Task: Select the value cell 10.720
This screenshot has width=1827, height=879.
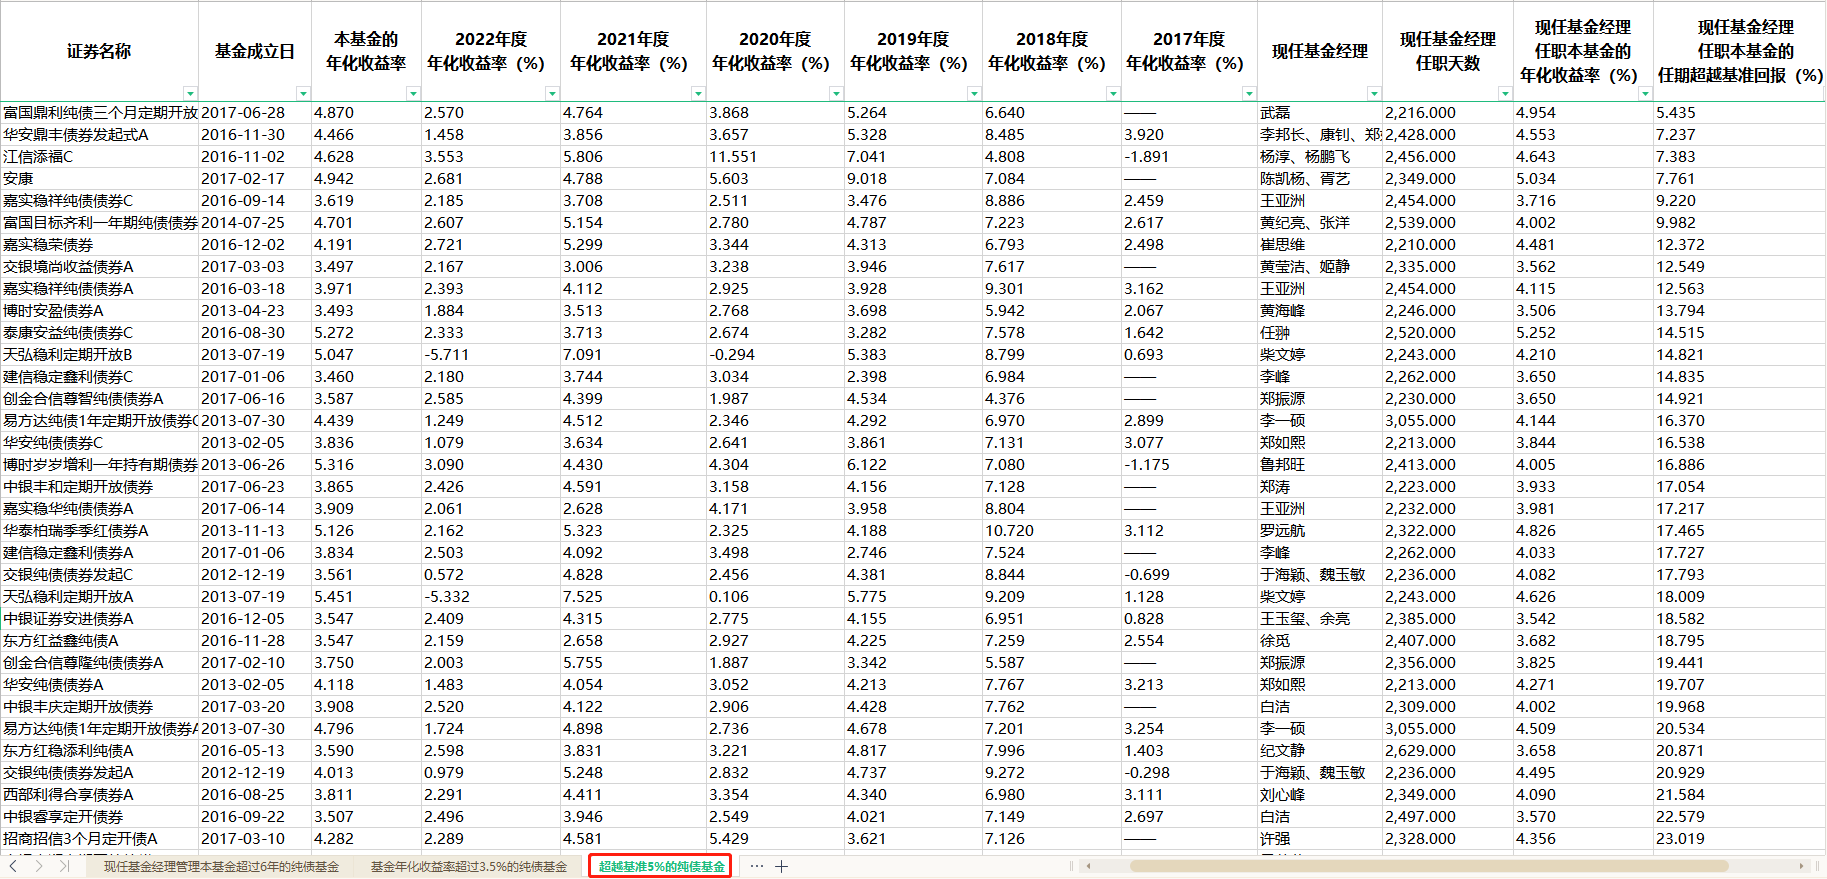Action: [x=1052, y=531]
